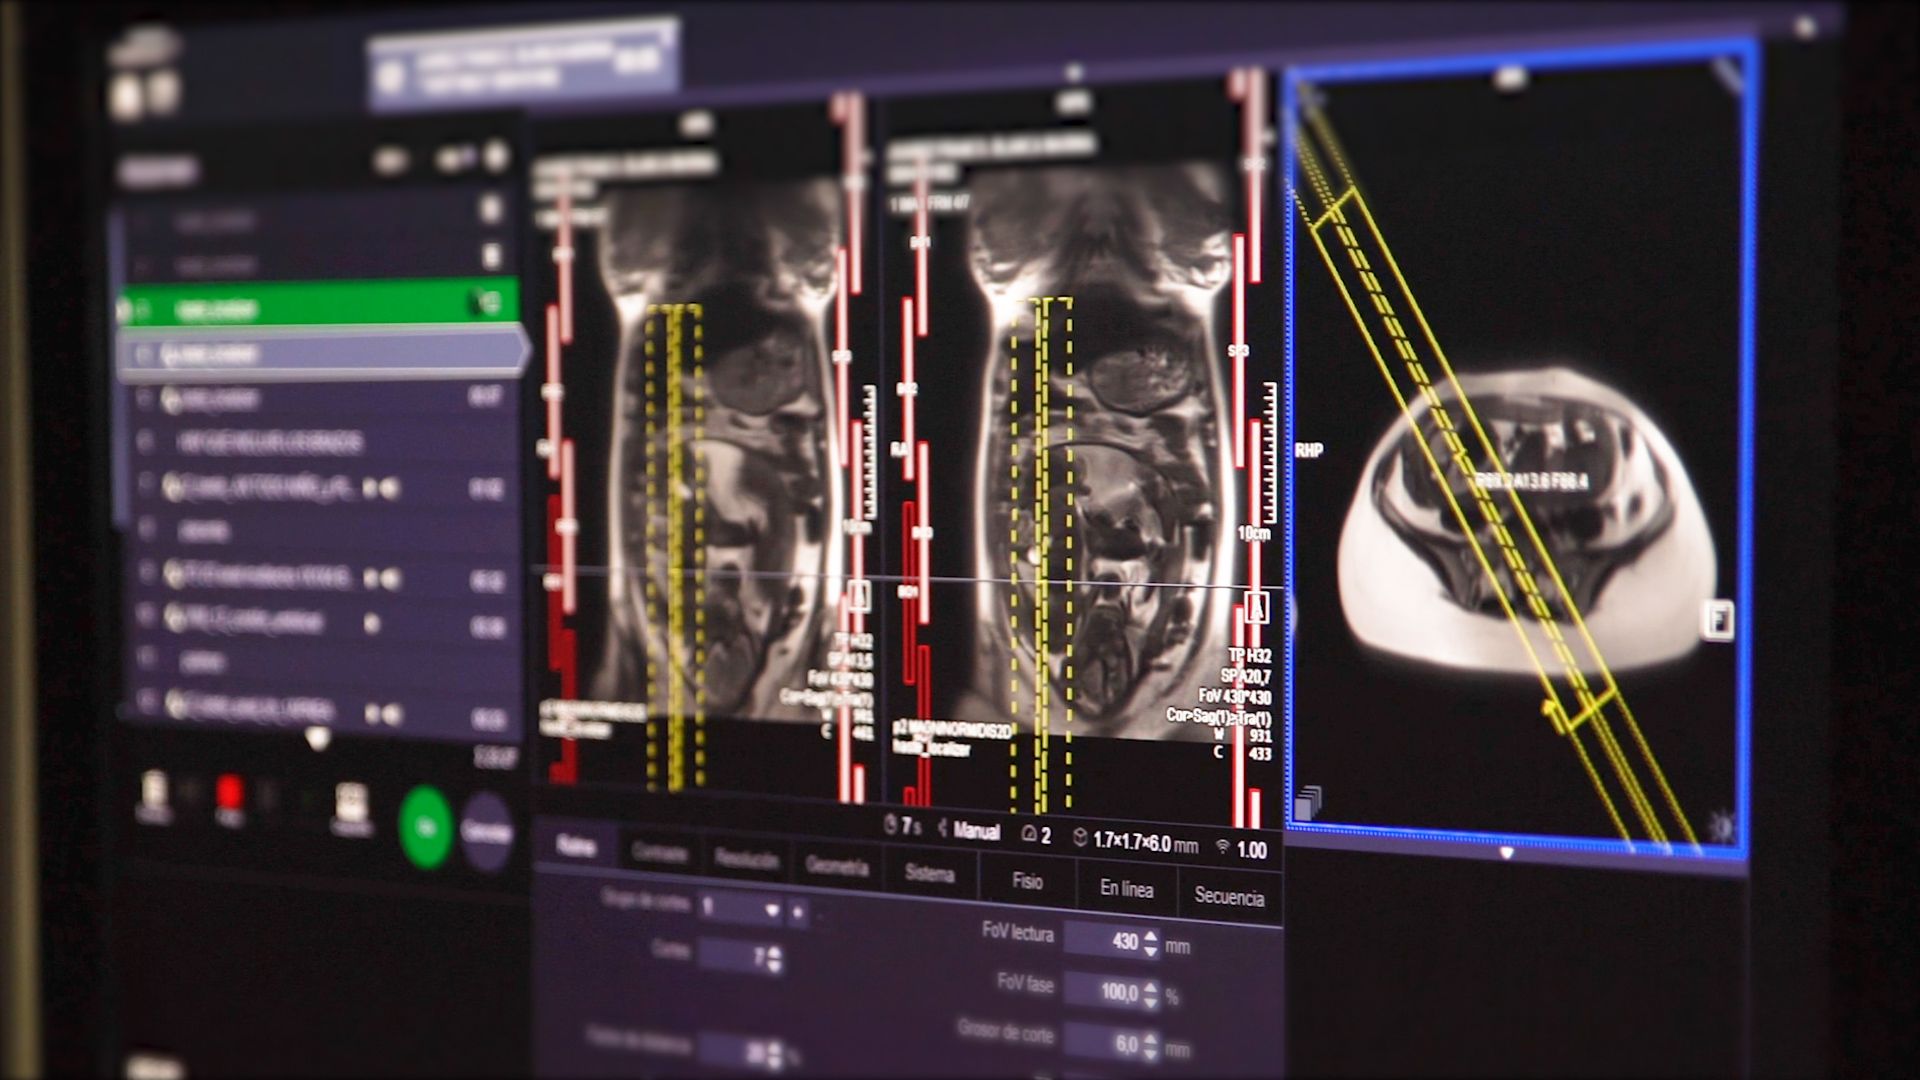Click stacked images icon in the axial viewer corner

tap(1308, 802)
